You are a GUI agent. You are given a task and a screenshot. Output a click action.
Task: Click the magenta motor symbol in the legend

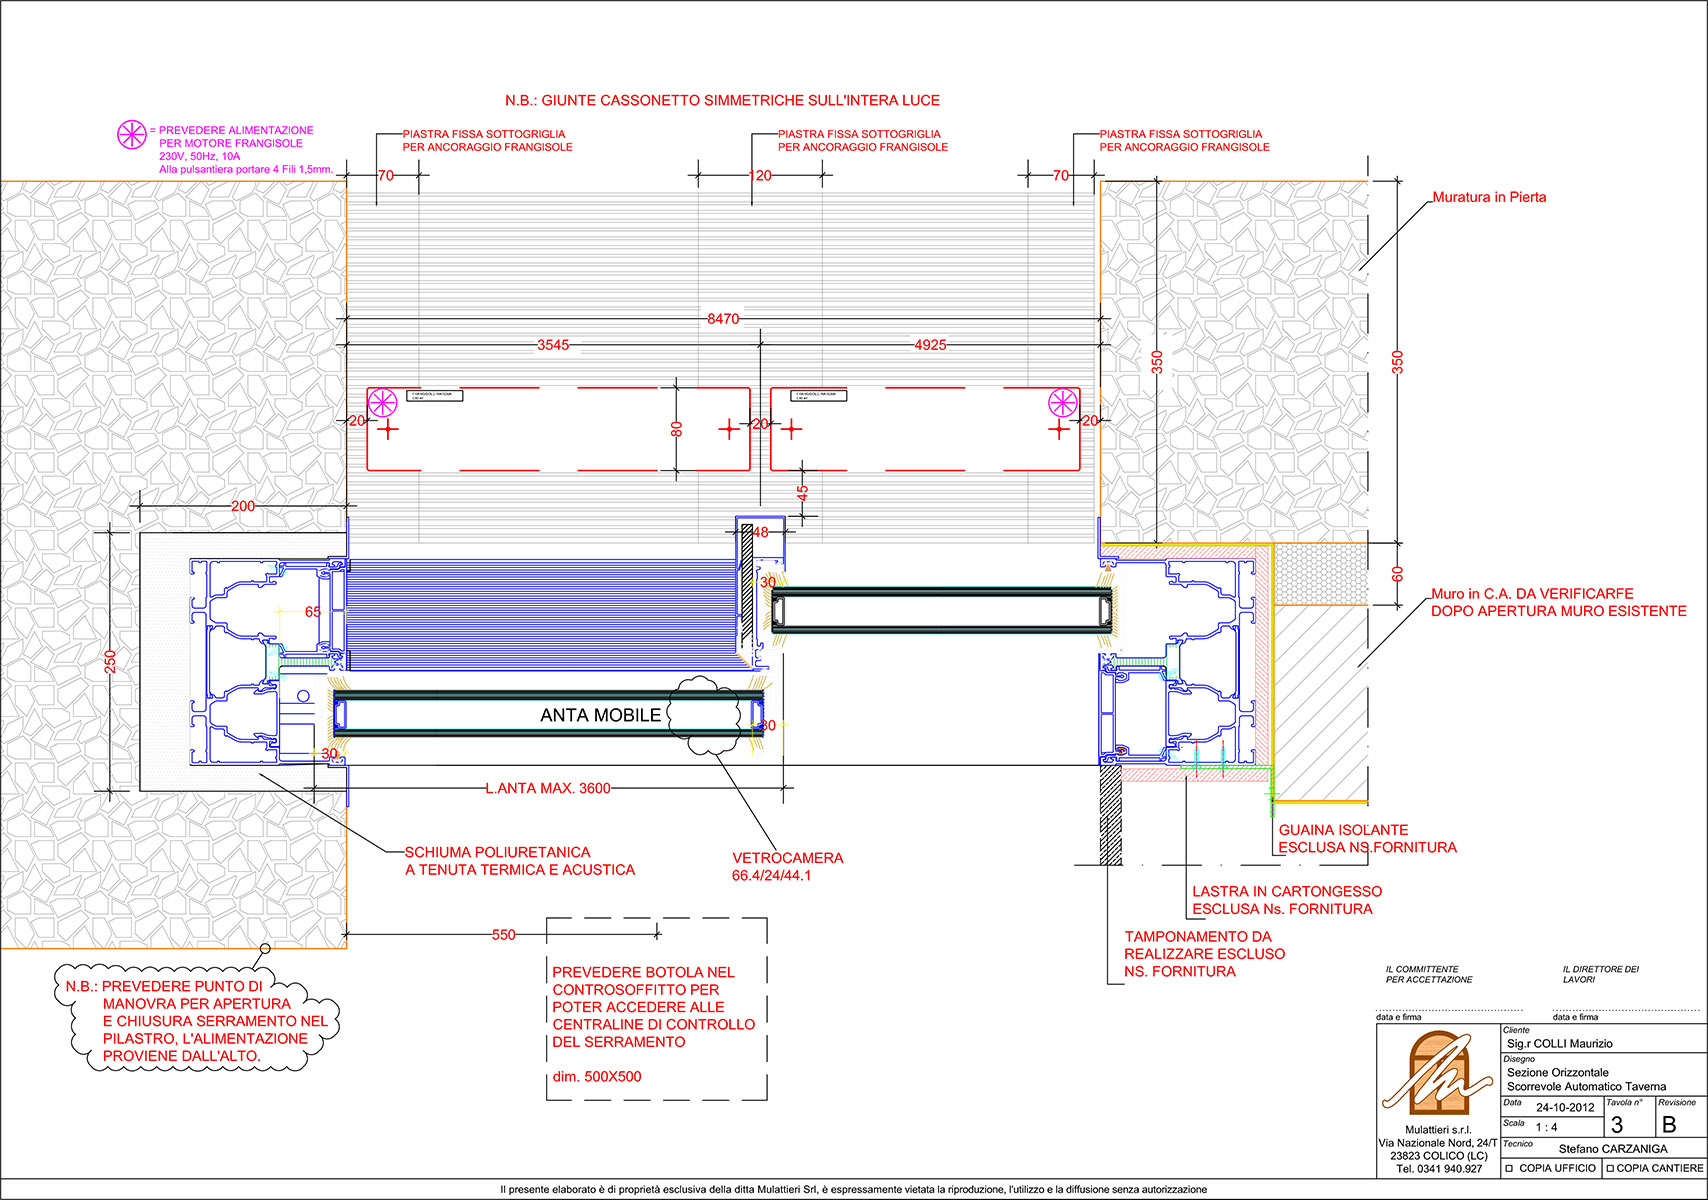pos(131,134)
